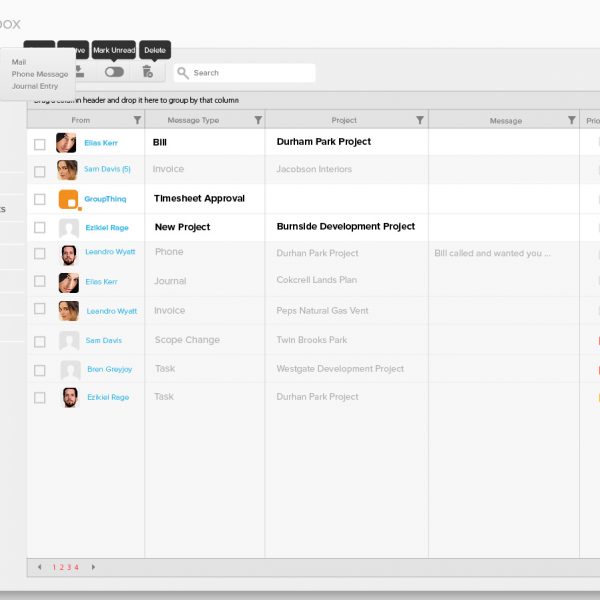Choose Phone Message from the menu
Image resolution: width=600 pixels, height=600 pixels.
40,74
